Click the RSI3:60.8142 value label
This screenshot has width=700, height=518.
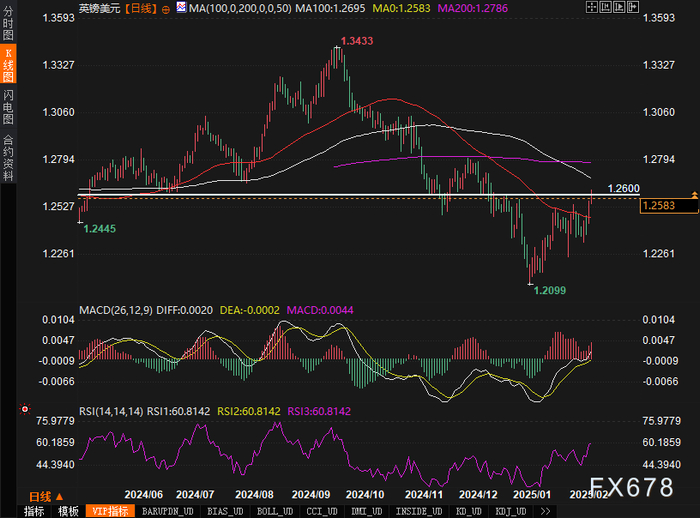pyautogui.click(x=319, y=411)
